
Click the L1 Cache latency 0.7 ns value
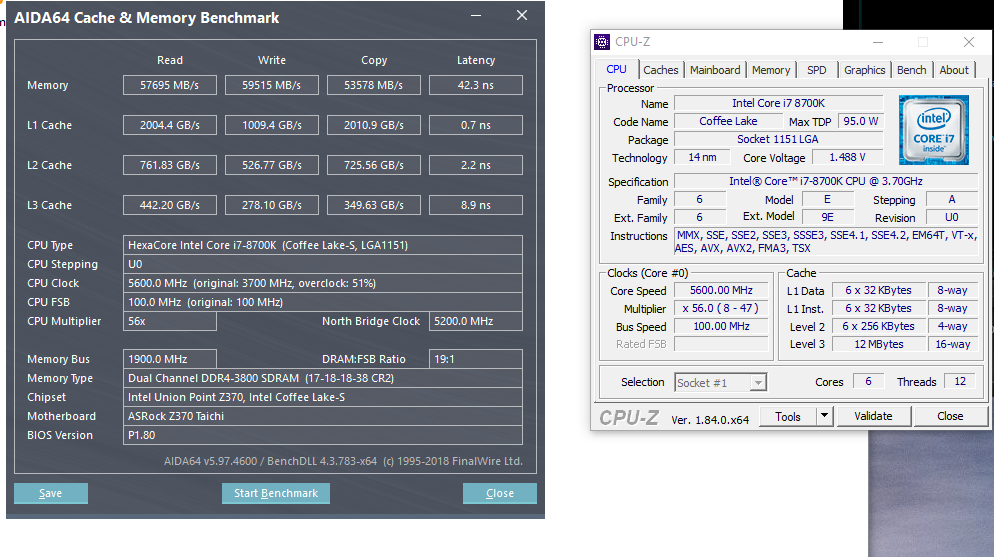pos(476,125)
